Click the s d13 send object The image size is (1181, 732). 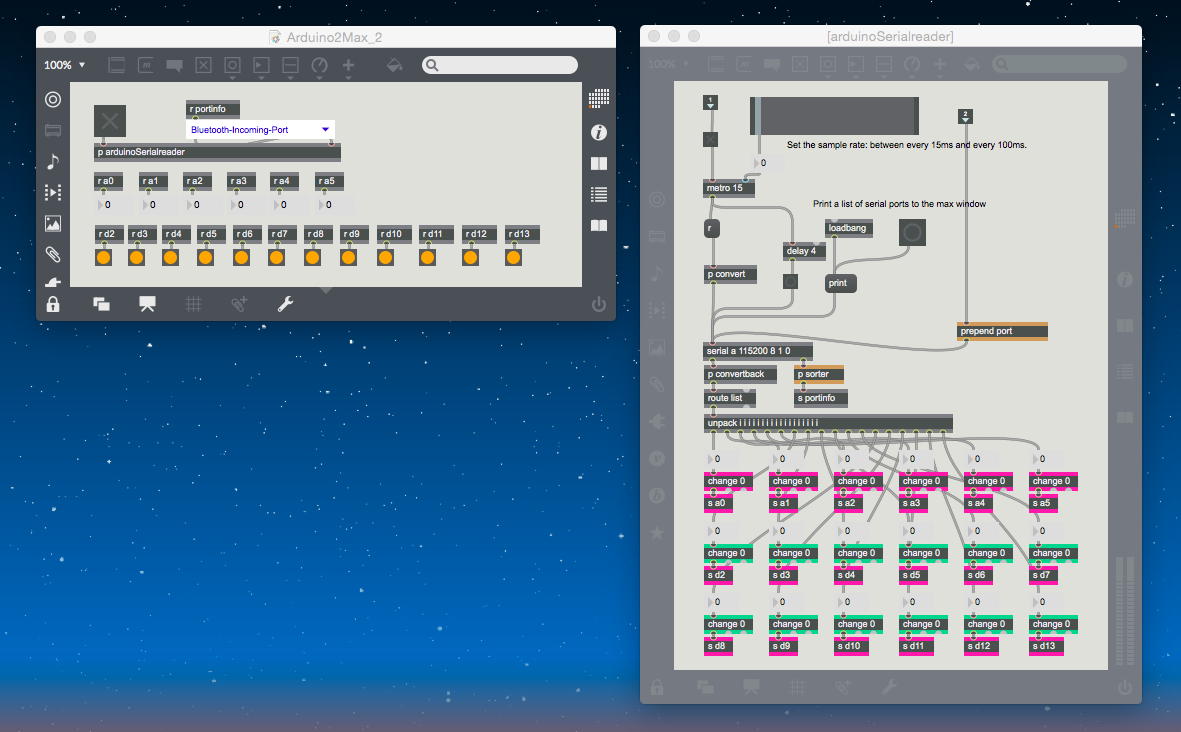pos(1046,646)
